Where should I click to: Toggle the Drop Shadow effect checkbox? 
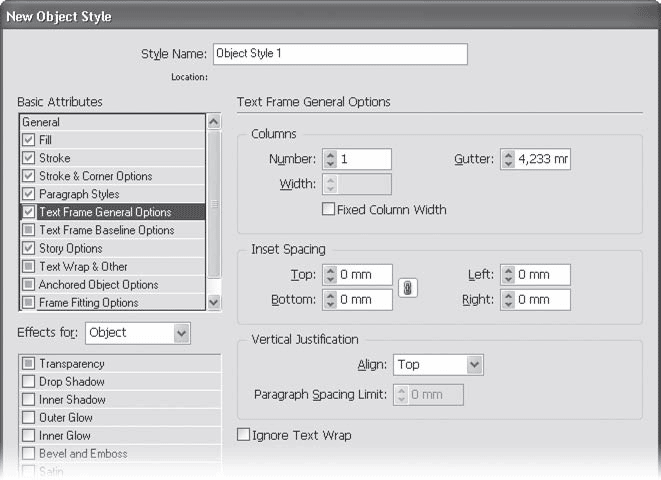[28, 382]
